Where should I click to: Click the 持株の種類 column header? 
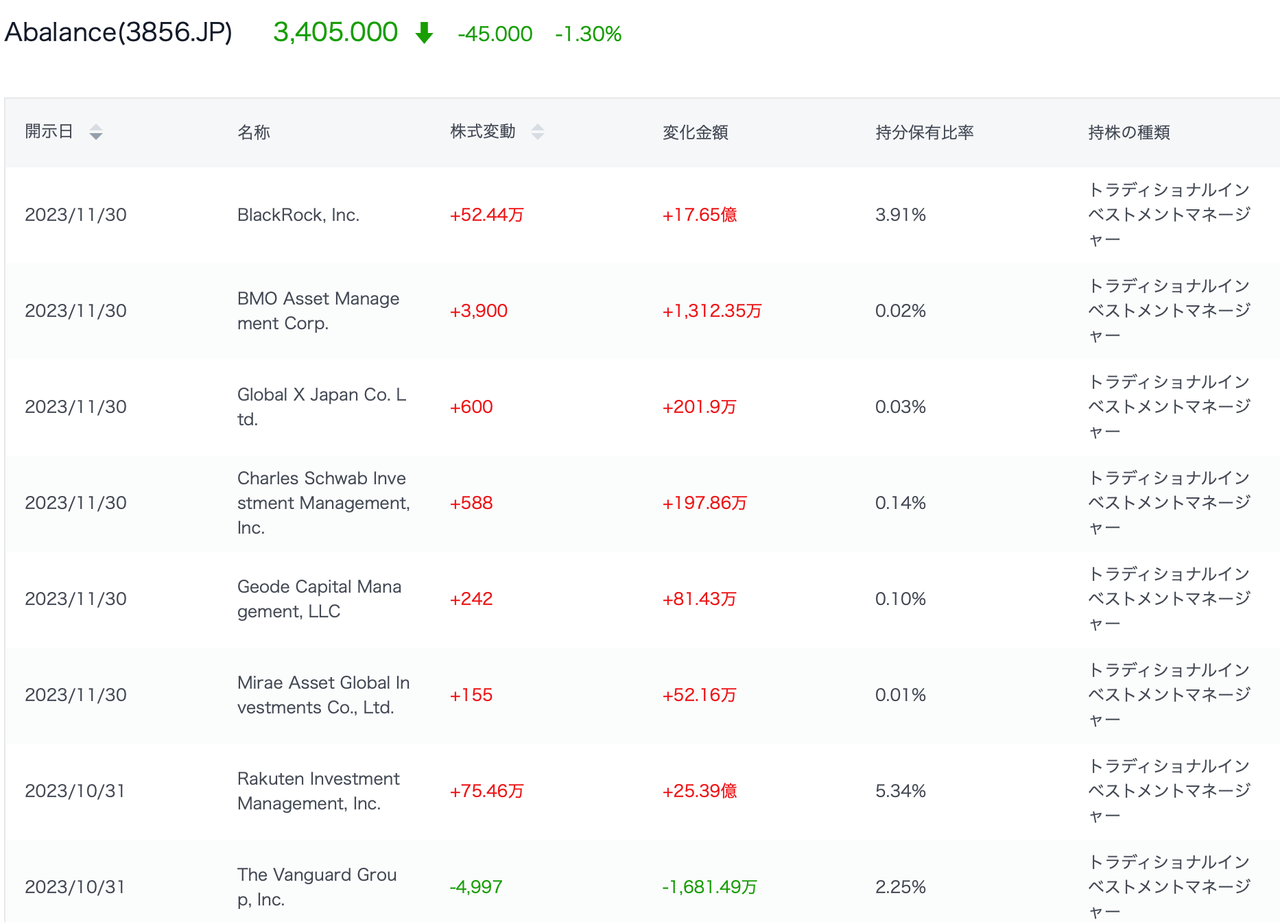pyautogui.click(x=1129, y=132)
